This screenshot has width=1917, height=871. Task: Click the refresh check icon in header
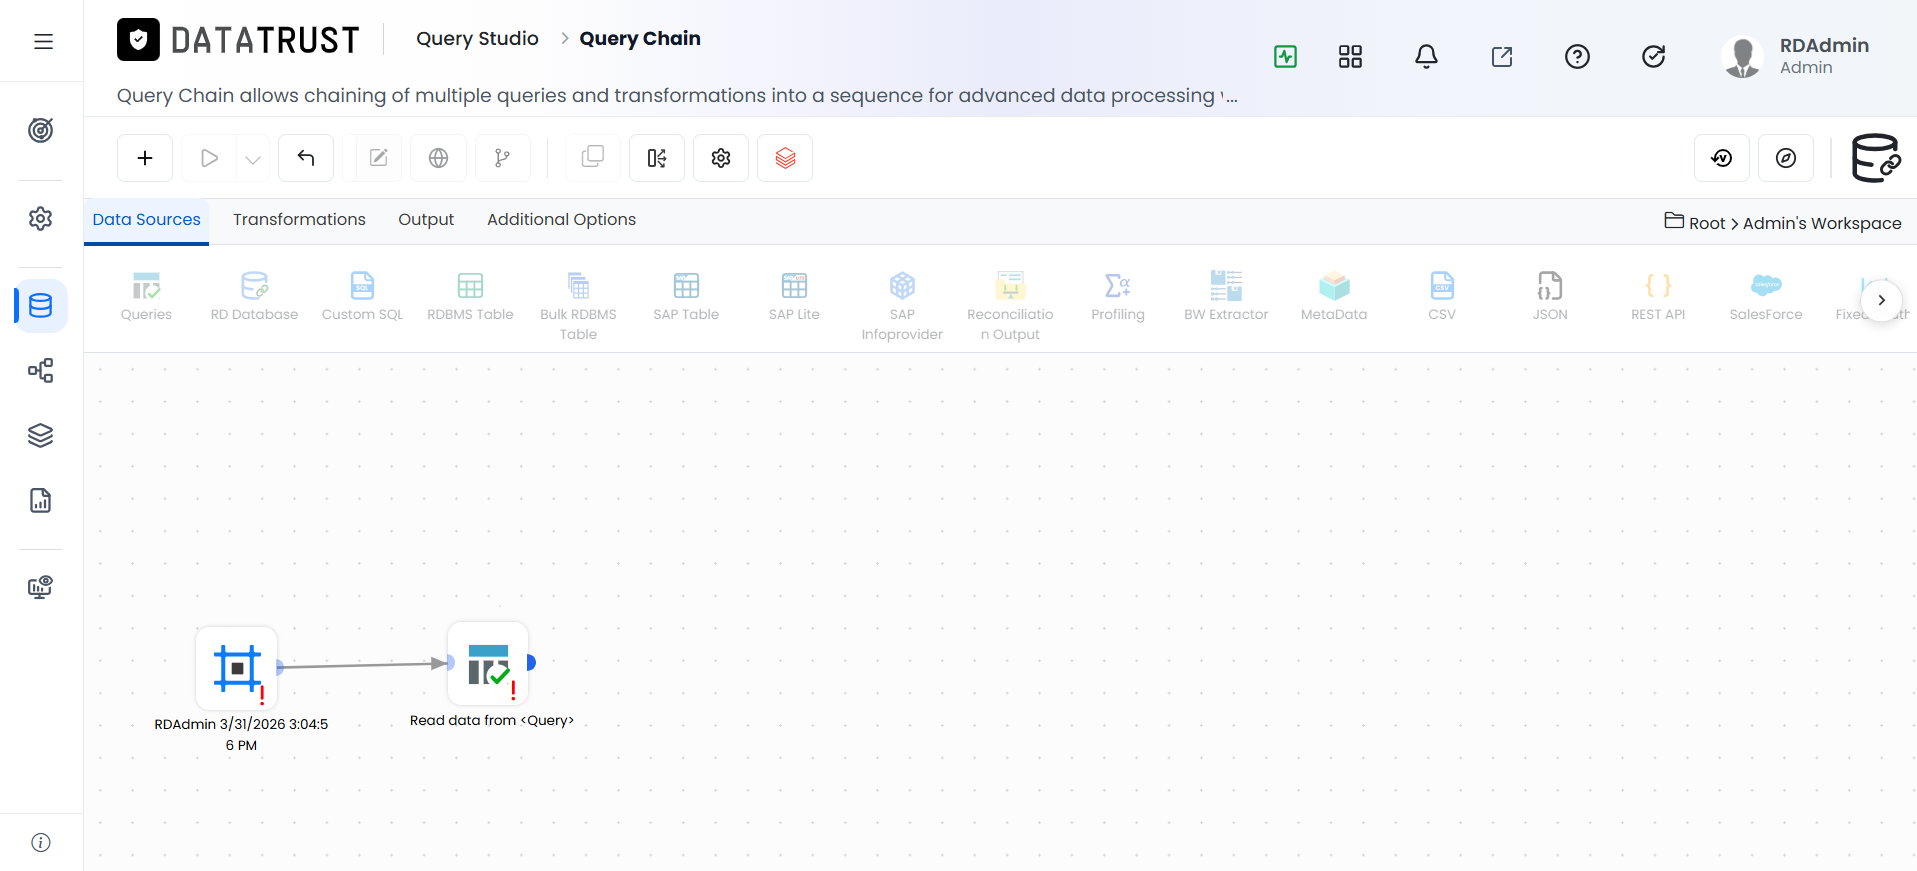click(x=1654, y=56)
